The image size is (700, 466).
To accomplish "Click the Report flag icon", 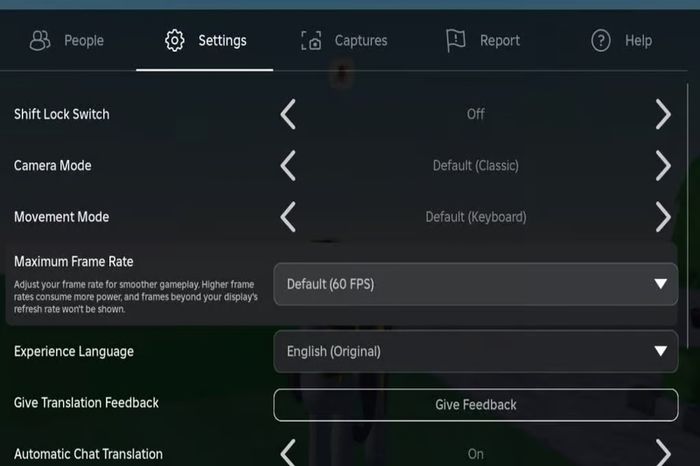I will [x=456, y=41].
